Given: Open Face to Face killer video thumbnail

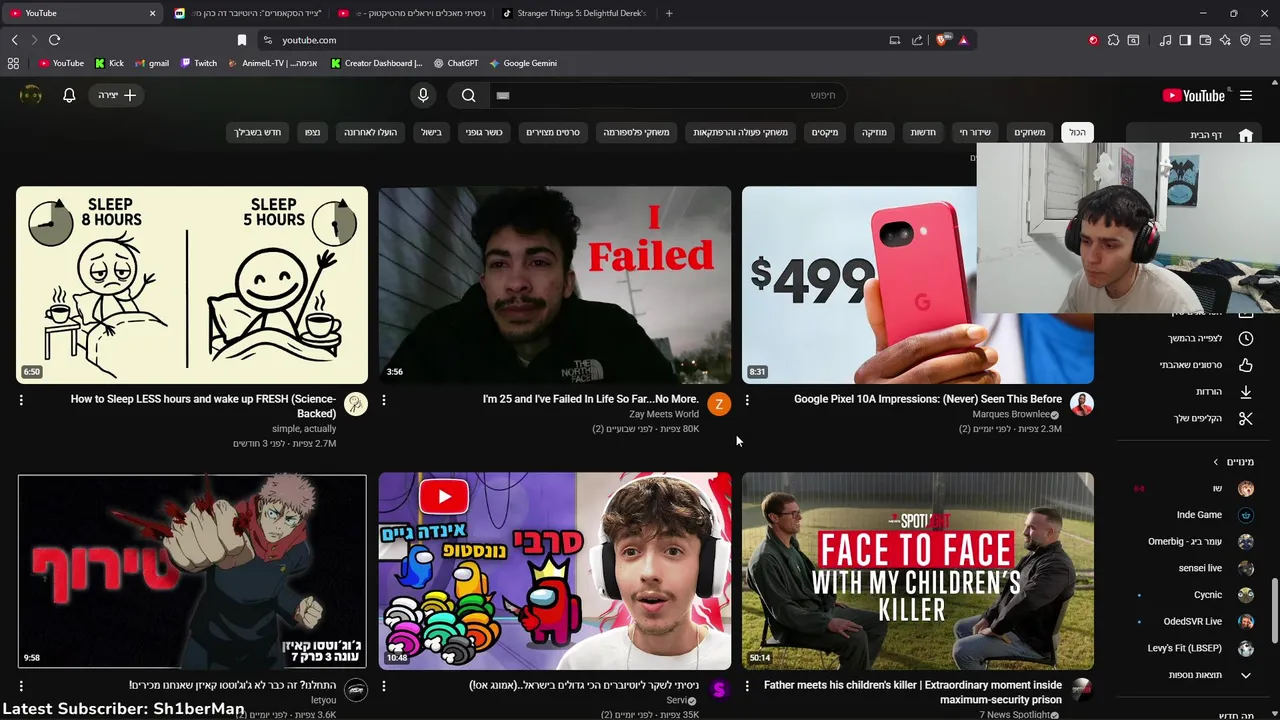Looking at the screenshot, I should coord(918,571).
